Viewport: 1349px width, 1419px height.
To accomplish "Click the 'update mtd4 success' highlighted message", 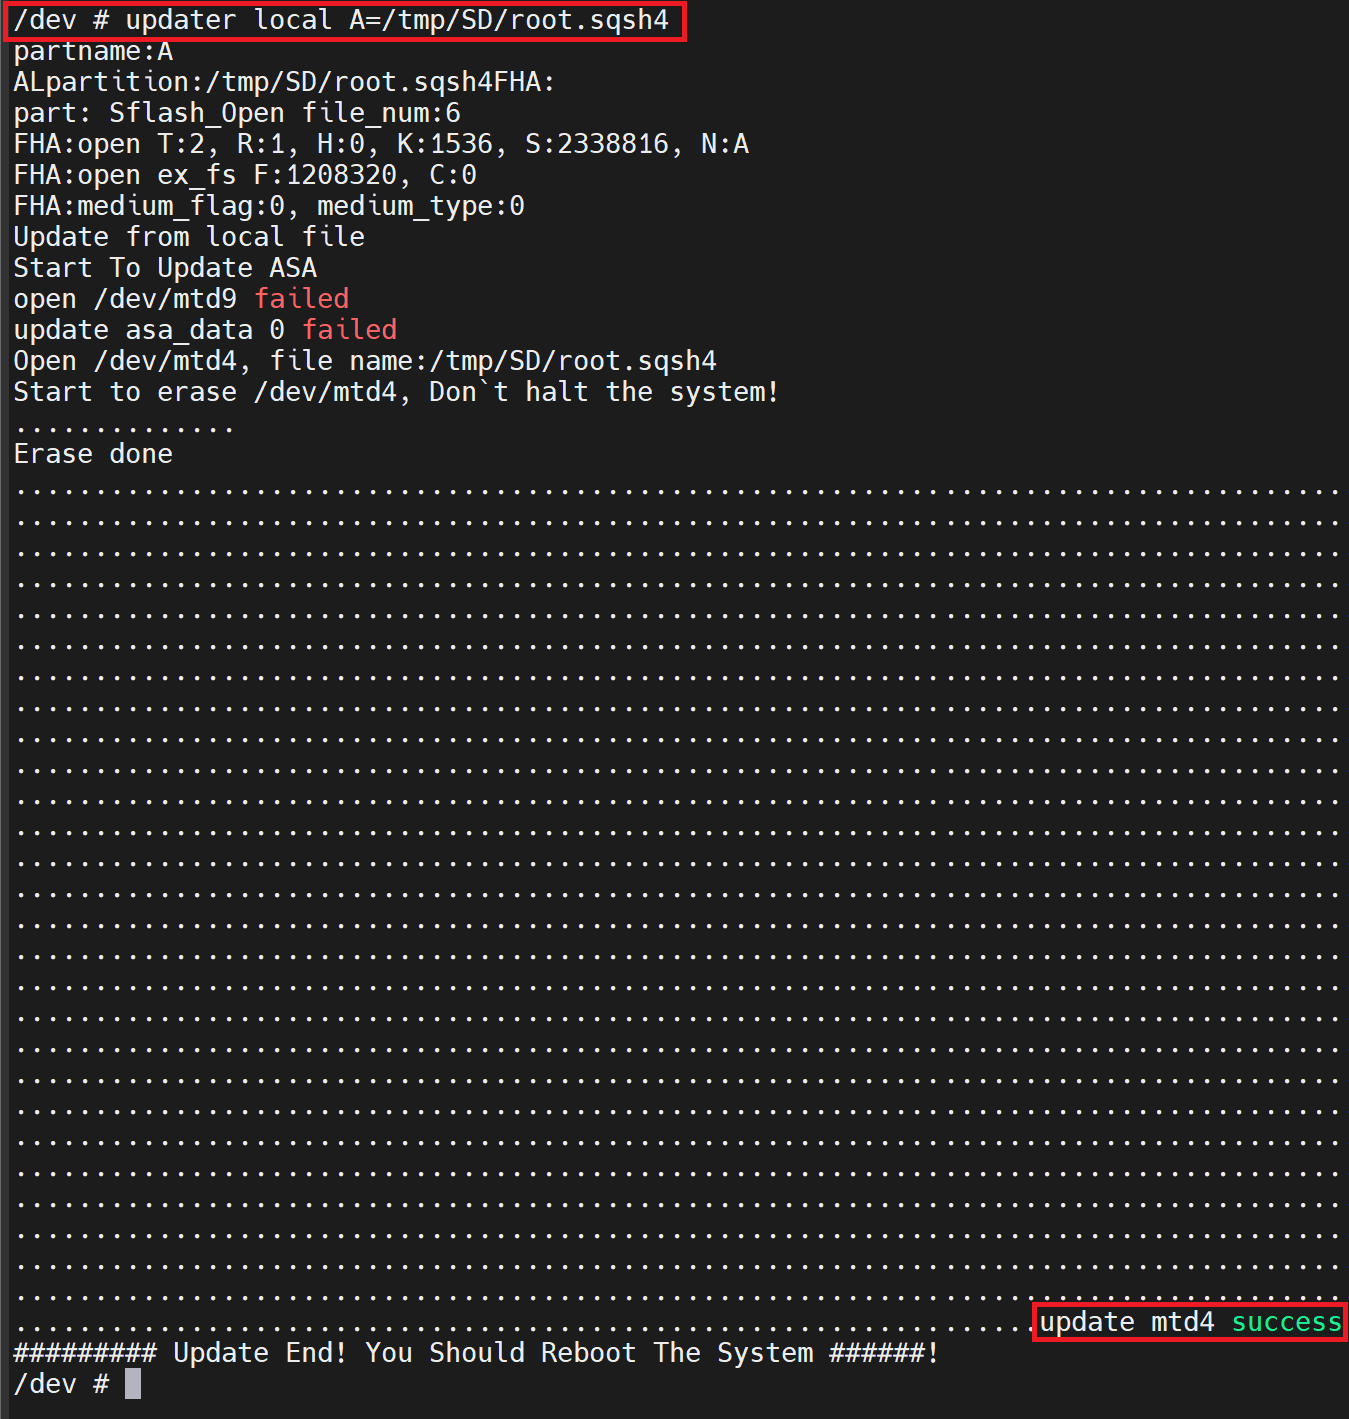I will pos(1188,1321).
